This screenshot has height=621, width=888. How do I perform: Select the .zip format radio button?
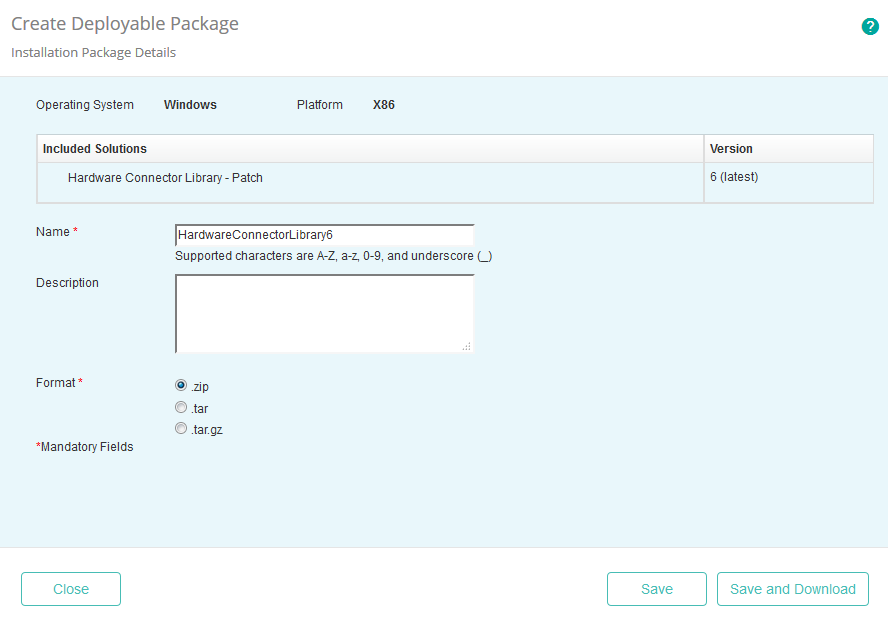[181, 385]
